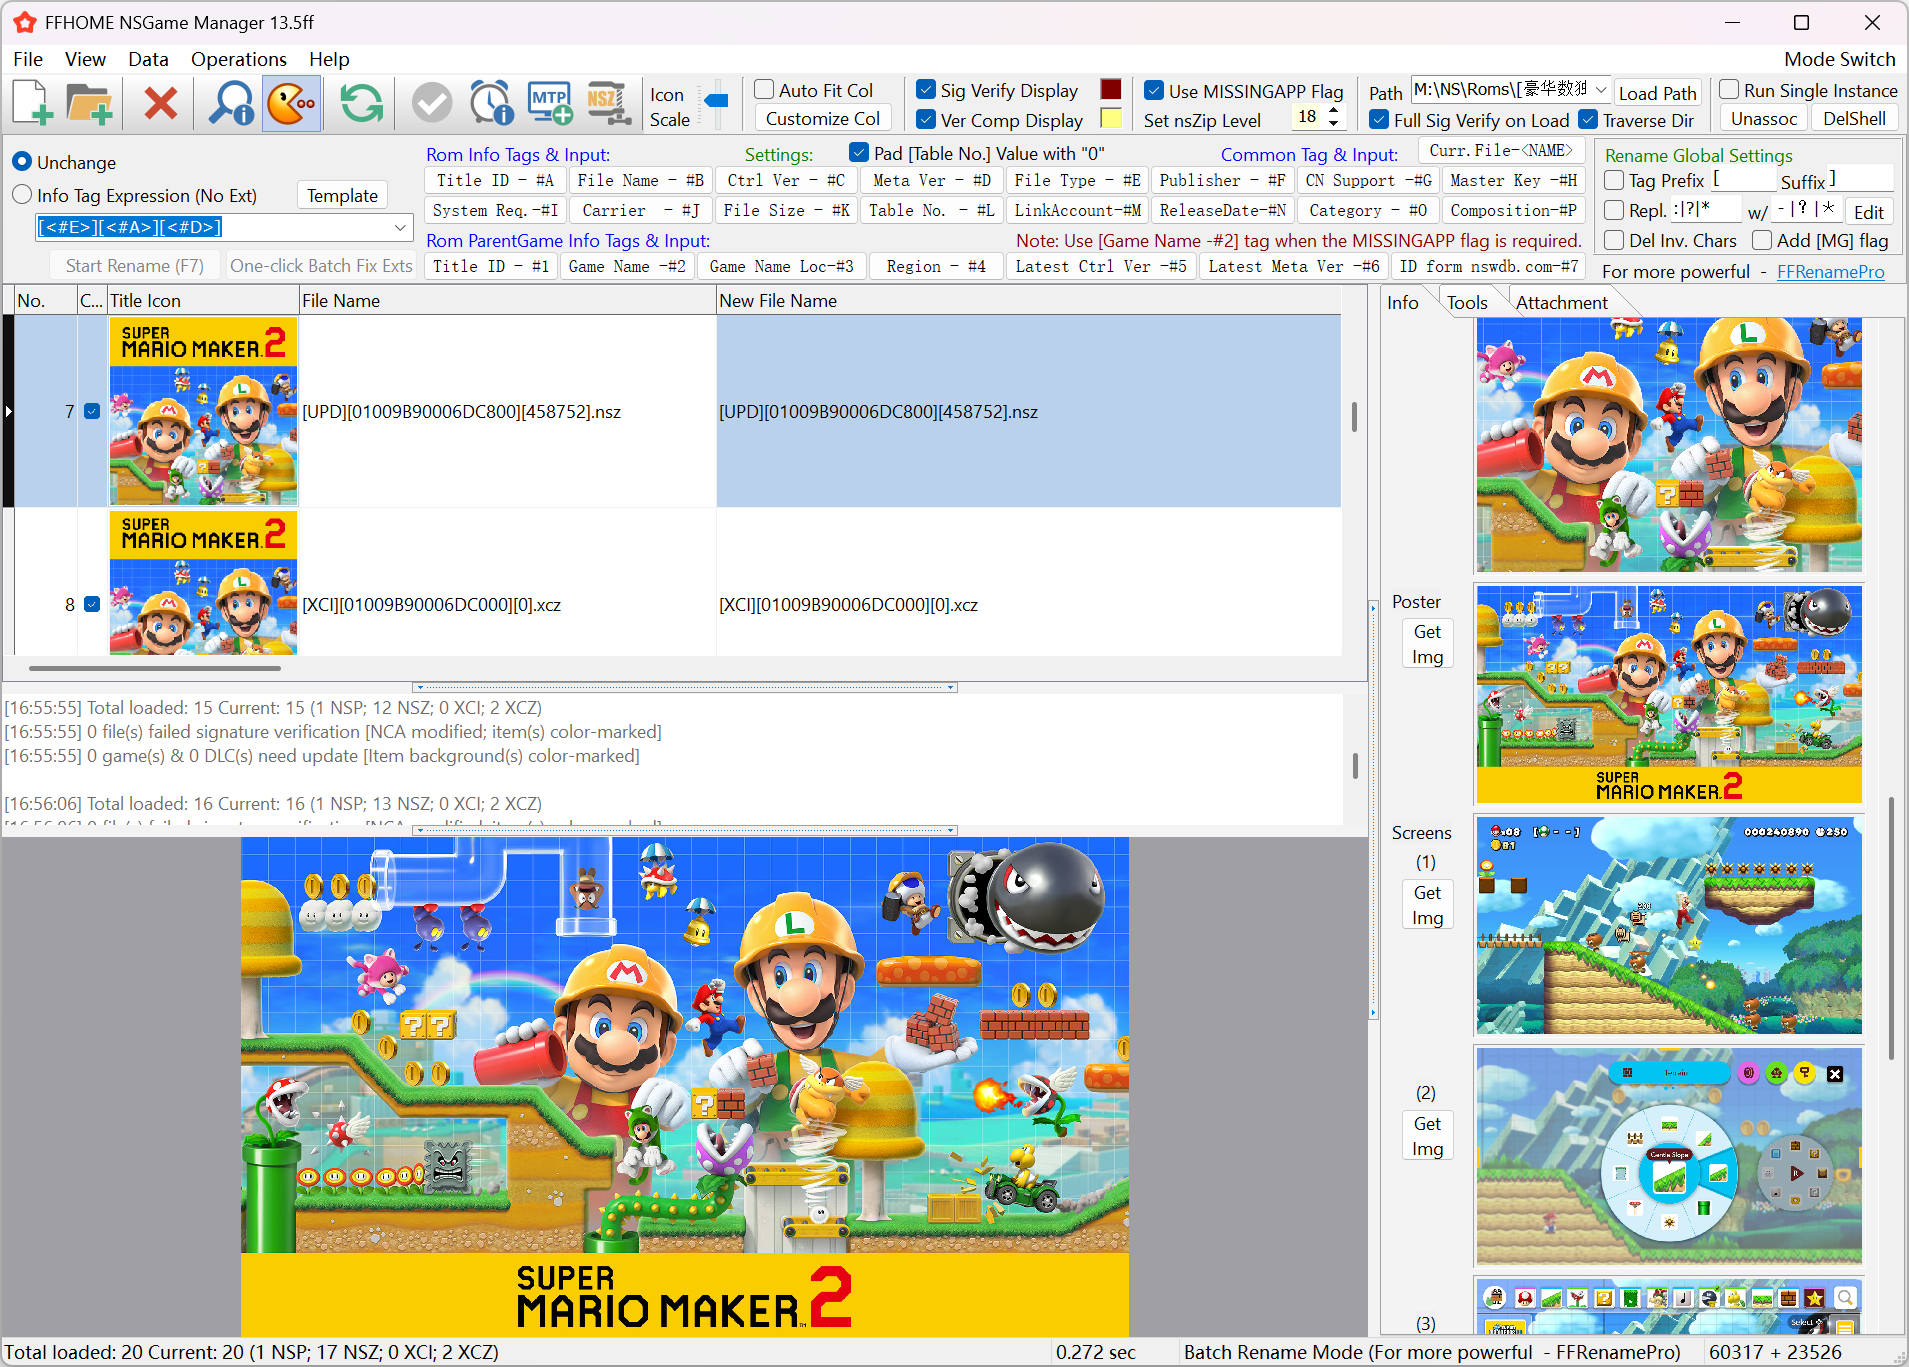Switch to the Info tab

click(x=1402, y=302)
